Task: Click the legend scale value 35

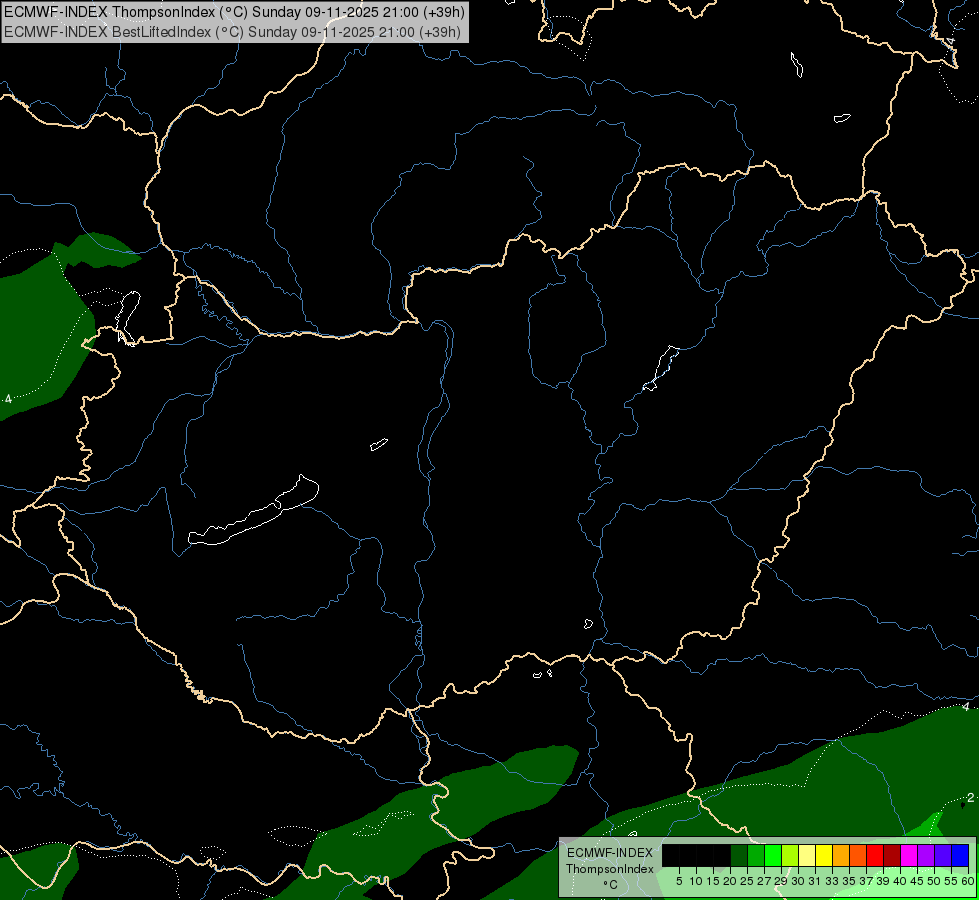Action: pos(849,881)
